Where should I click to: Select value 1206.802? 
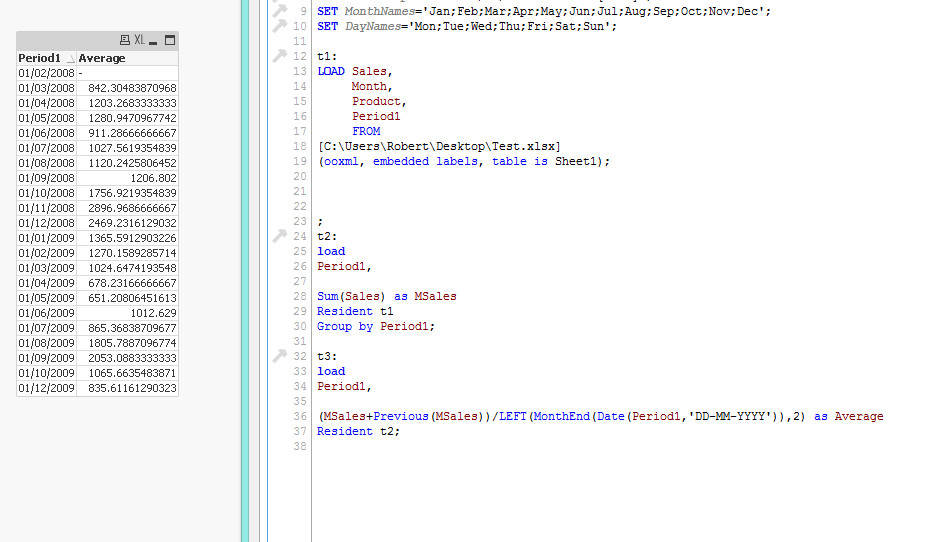tap(127, 177)
